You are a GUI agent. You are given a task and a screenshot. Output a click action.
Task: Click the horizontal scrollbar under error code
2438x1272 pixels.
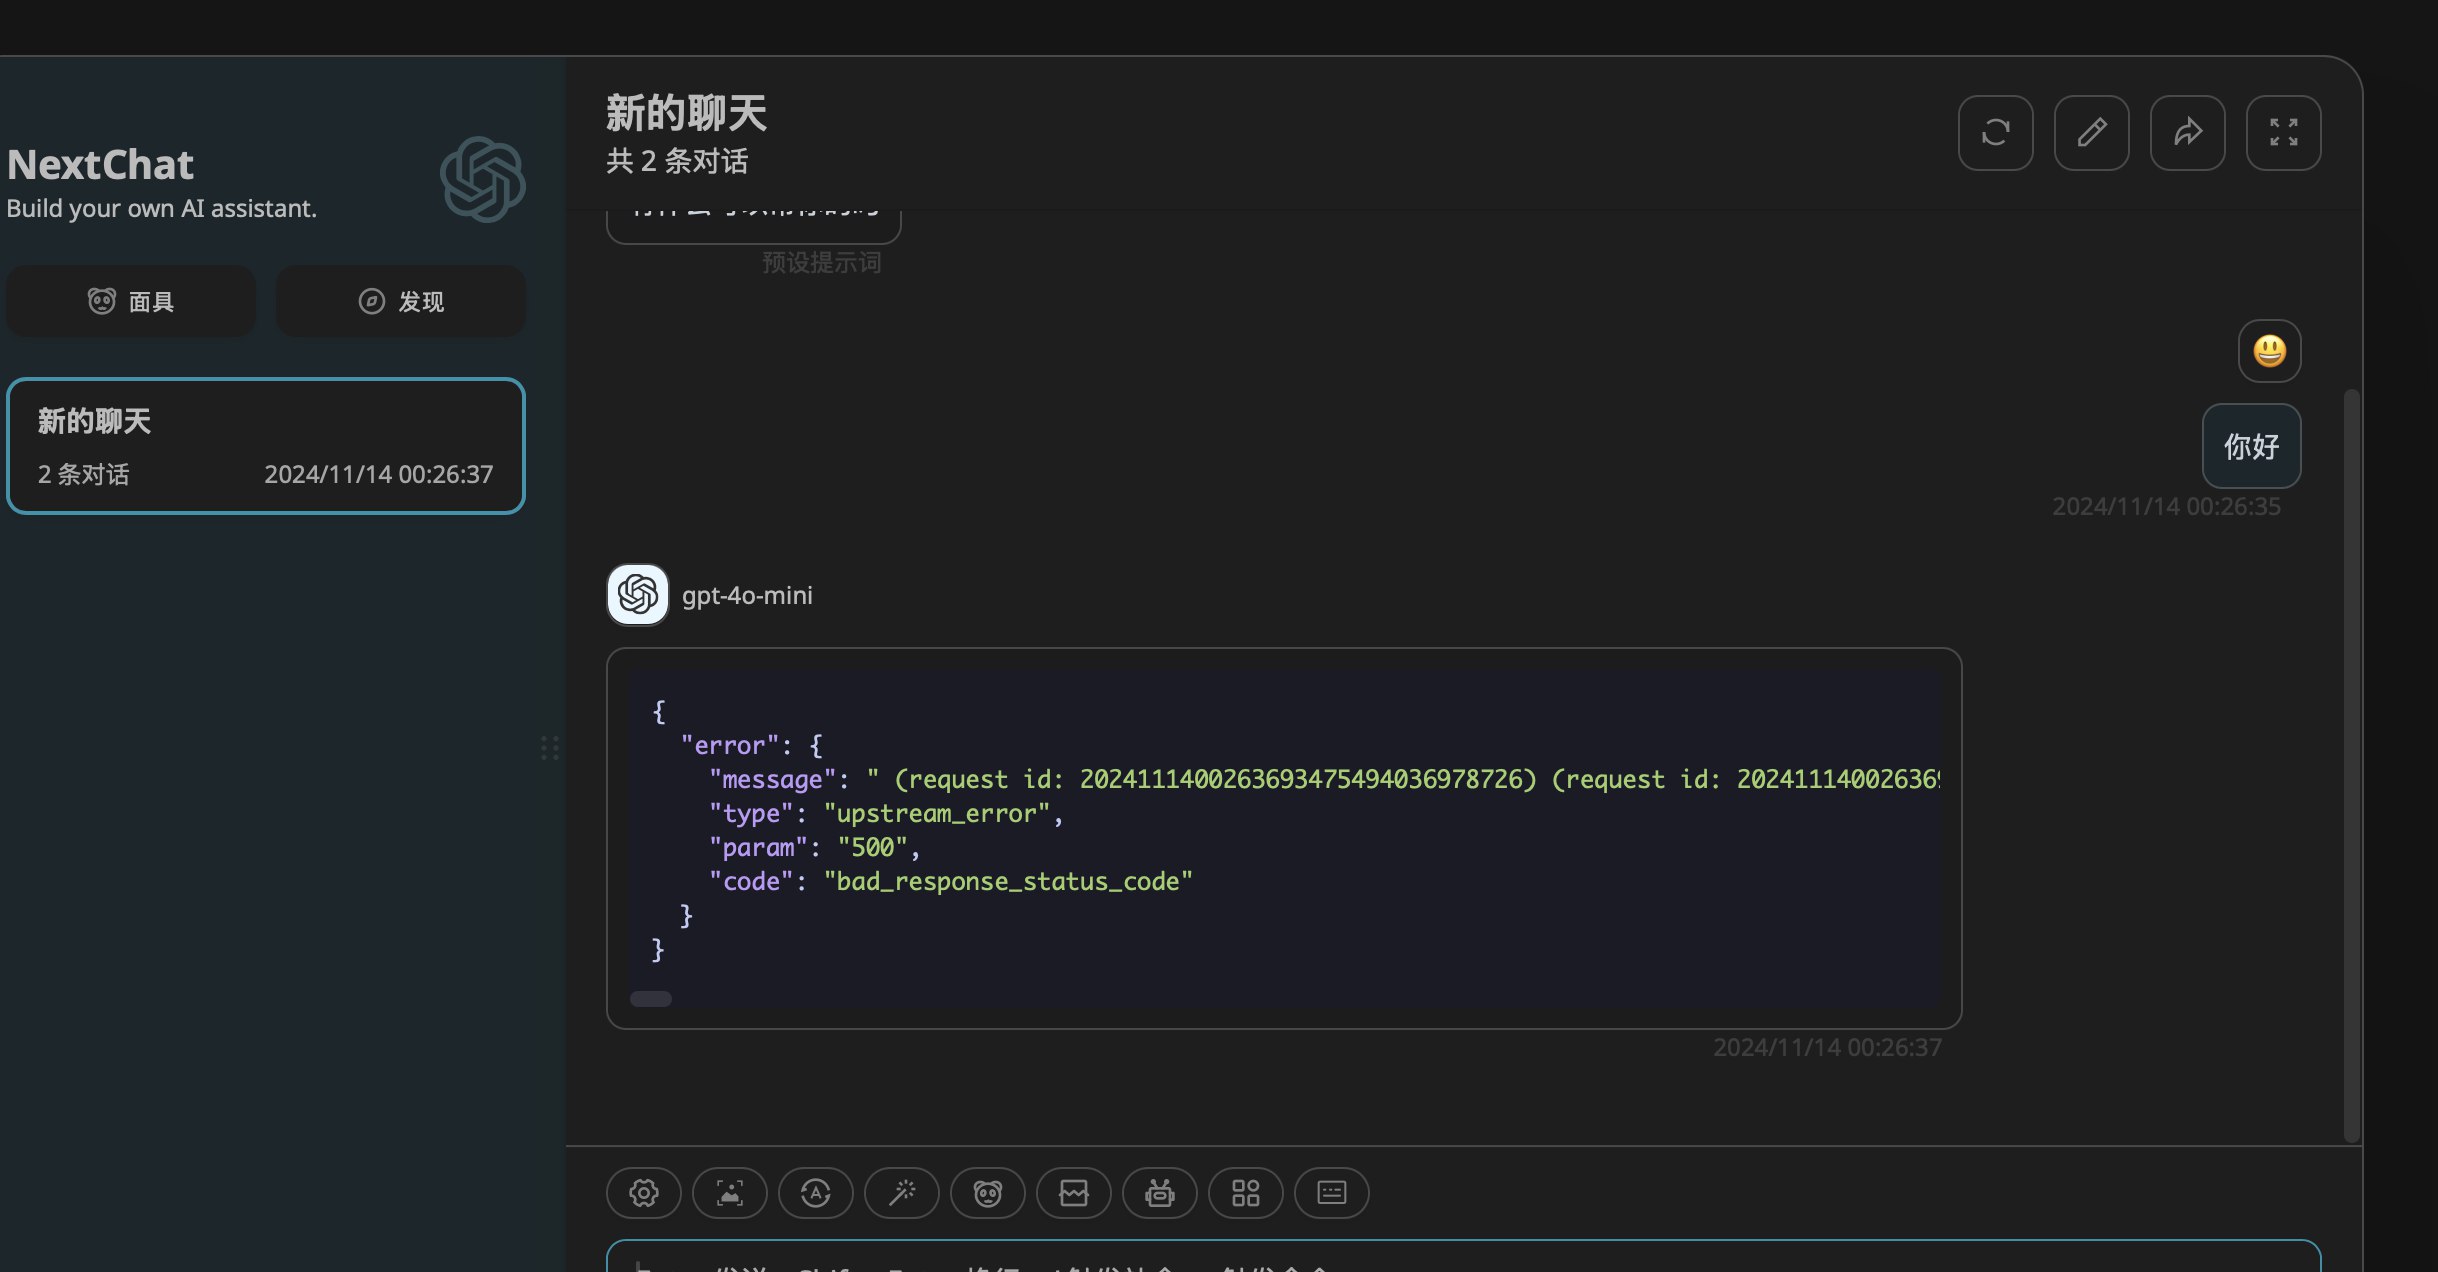[x=651, y=999]
